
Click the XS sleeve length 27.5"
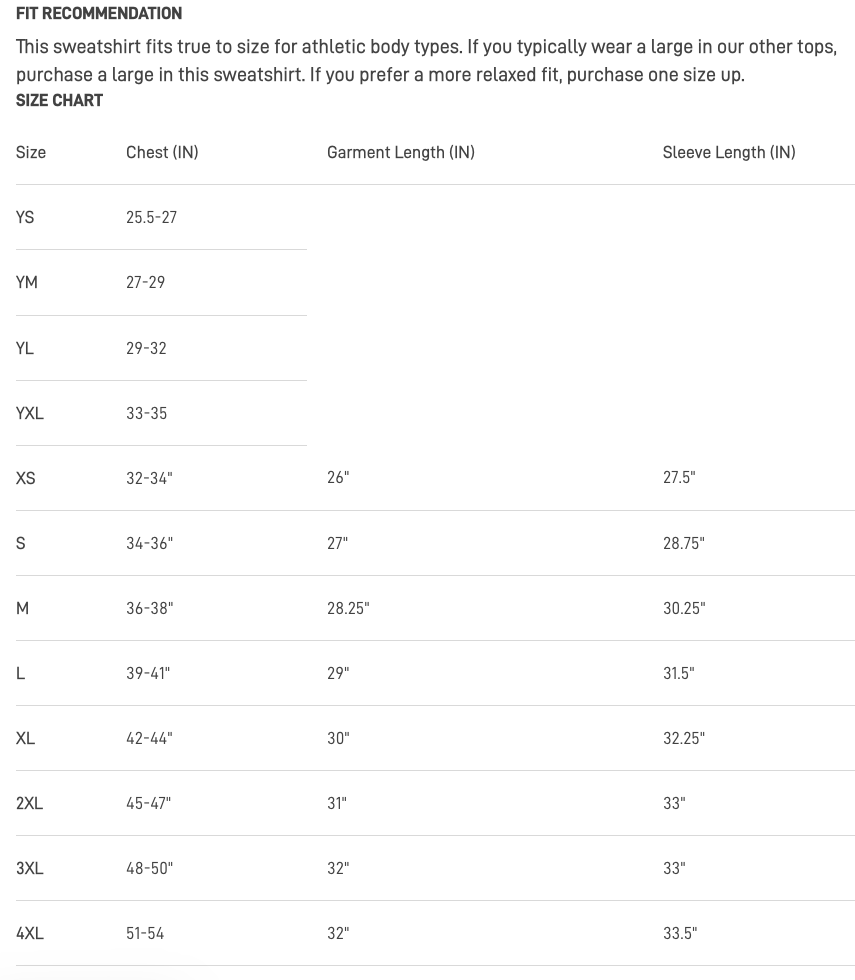(679, 478)
